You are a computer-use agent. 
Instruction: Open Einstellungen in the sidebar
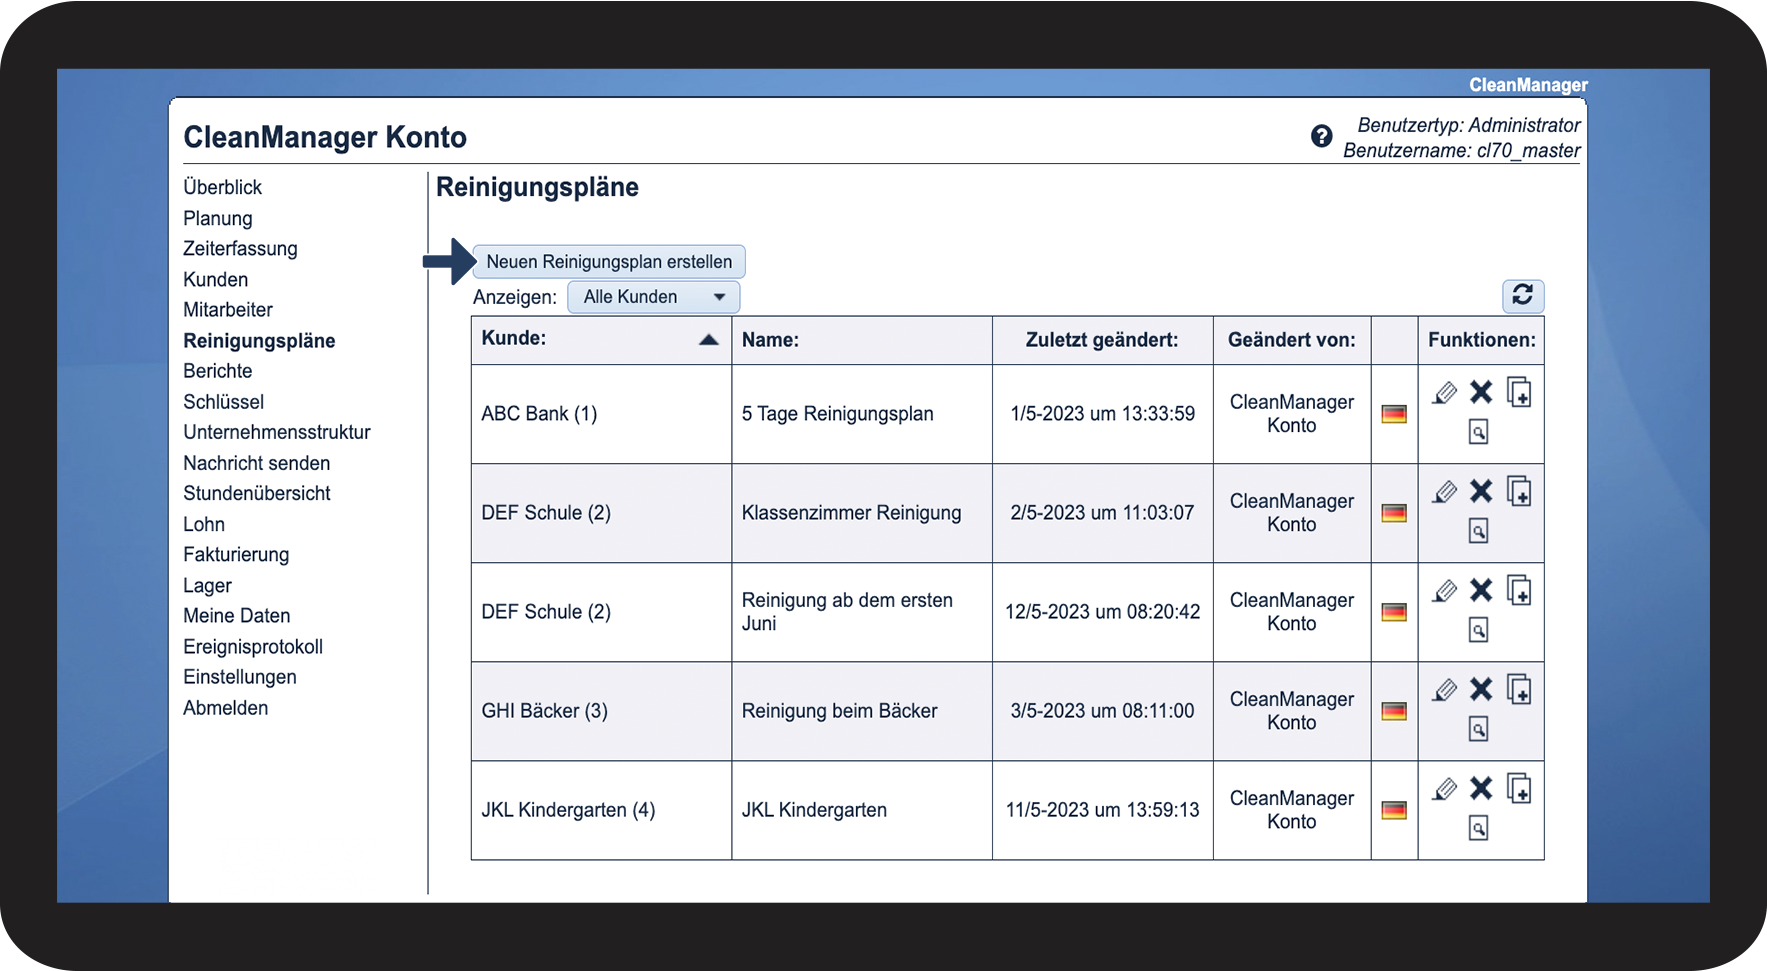pyautogui.click(x=240, y=677)
